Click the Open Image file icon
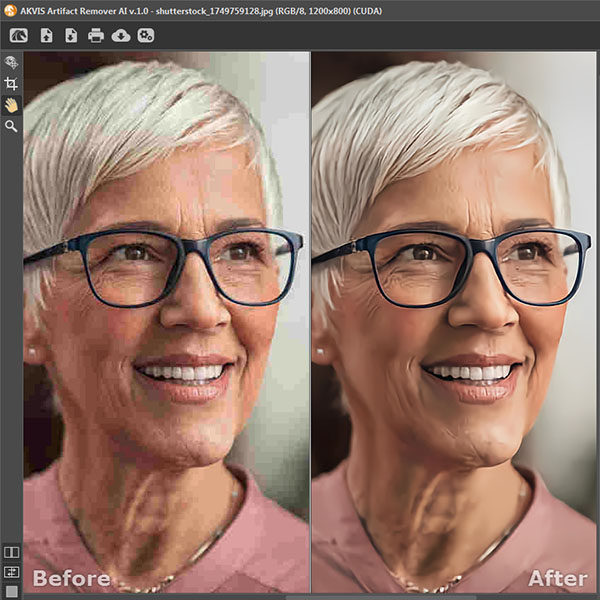This screenshot has width=600, height=600. pyautogui.click(x=46, y=35)
